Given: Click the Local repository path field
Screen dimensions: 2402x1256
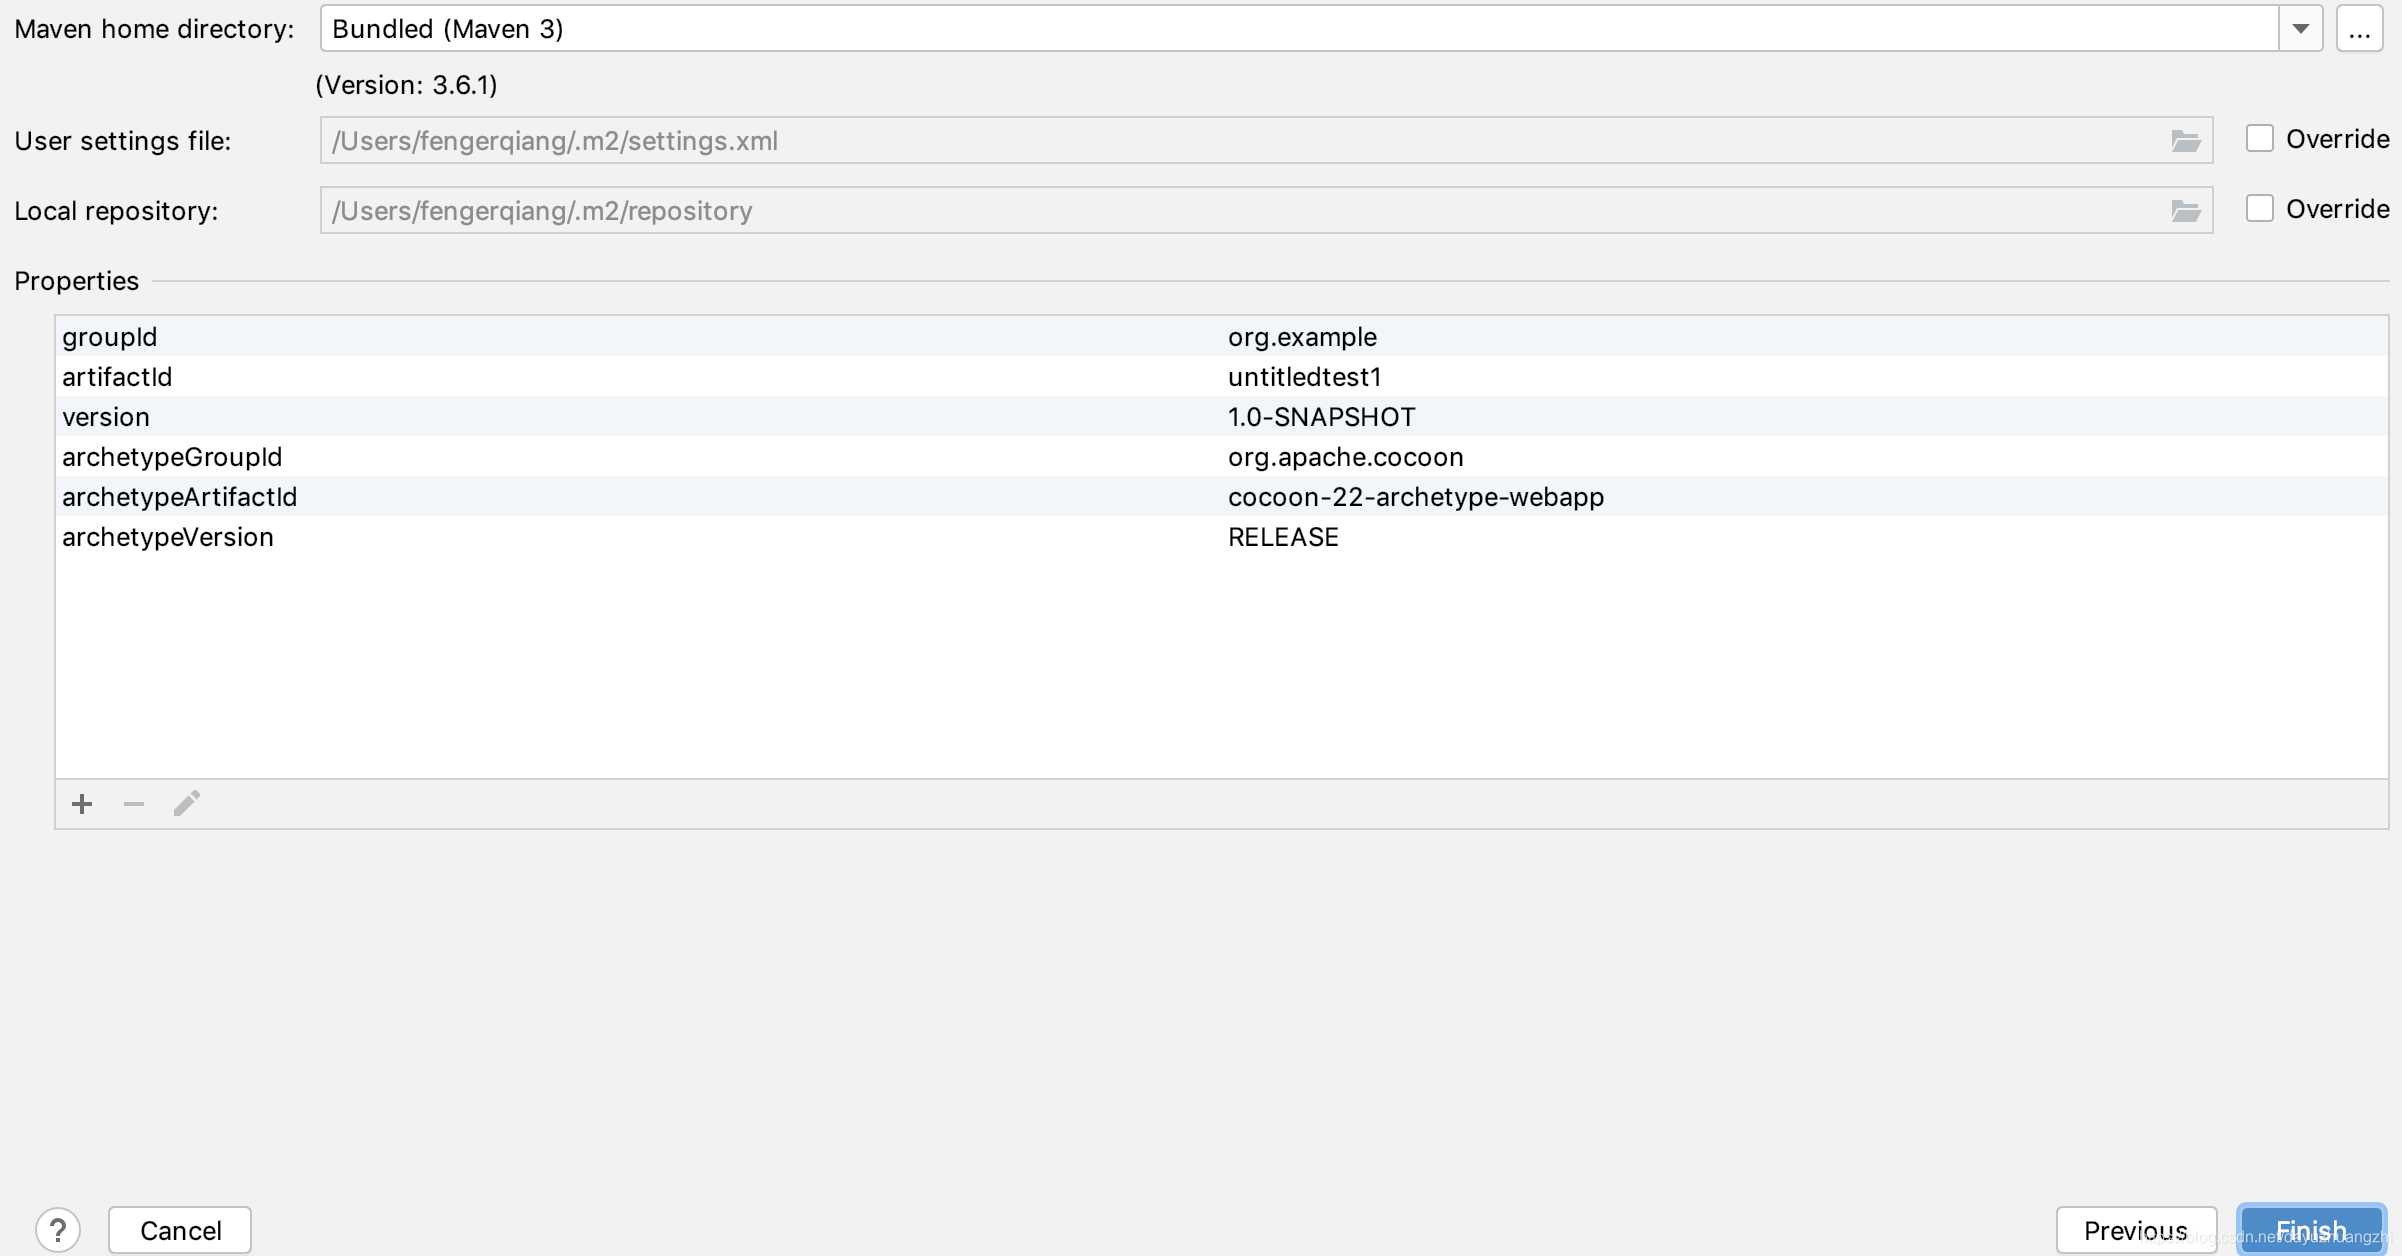Looking at the screenshot, I should point(1240,211).
